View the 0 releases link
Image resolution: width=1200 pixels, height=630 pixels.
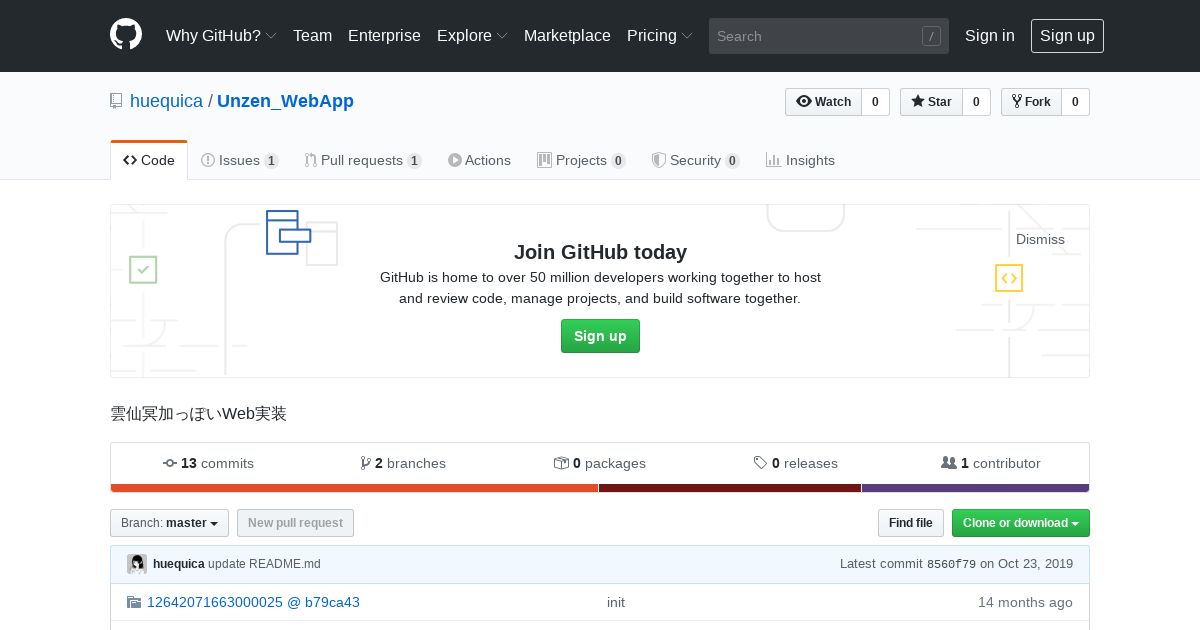pyautogui.click(x=796, y=463)
